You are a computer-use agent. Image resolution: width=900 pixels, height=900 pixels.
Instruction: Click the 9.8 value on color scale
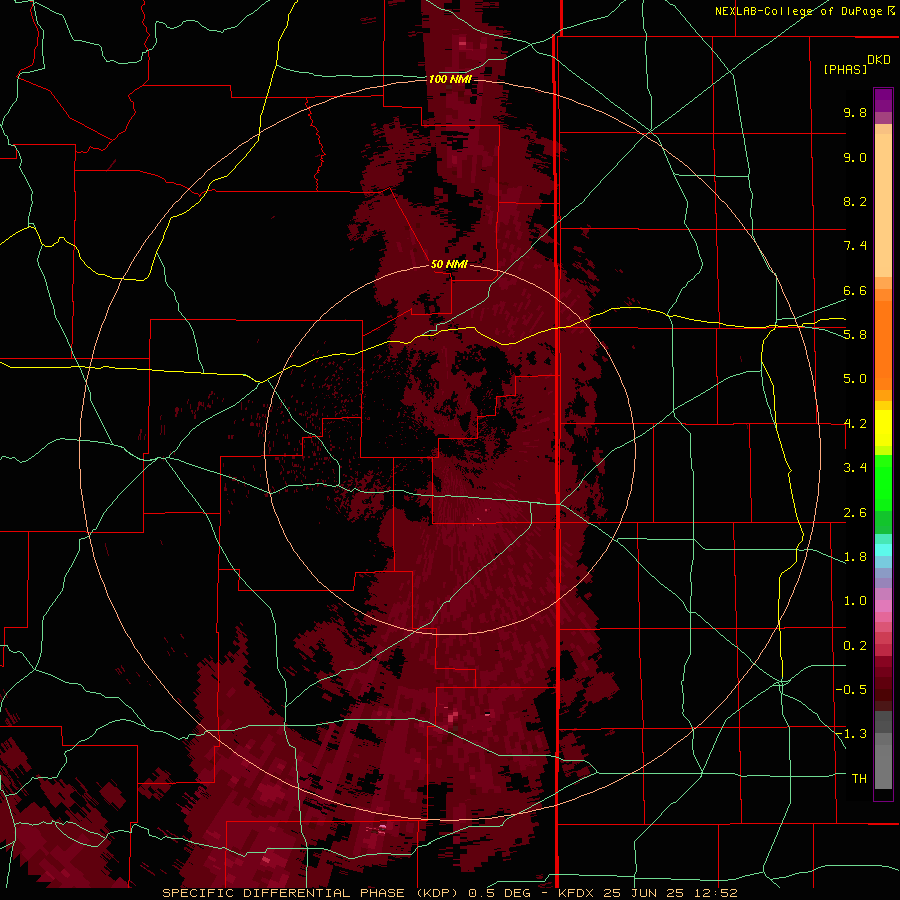(855, 112)
